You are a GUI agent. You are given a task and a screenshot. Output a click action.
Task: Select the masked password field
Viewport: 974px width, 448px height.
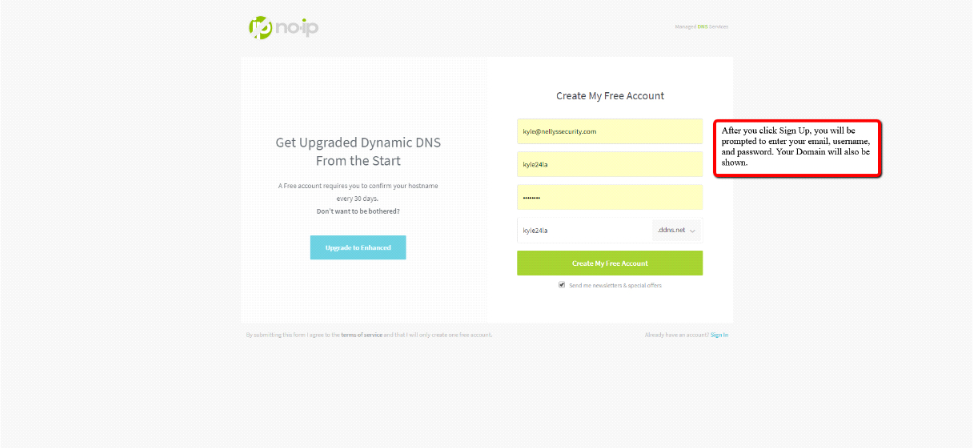coord(609,197)
